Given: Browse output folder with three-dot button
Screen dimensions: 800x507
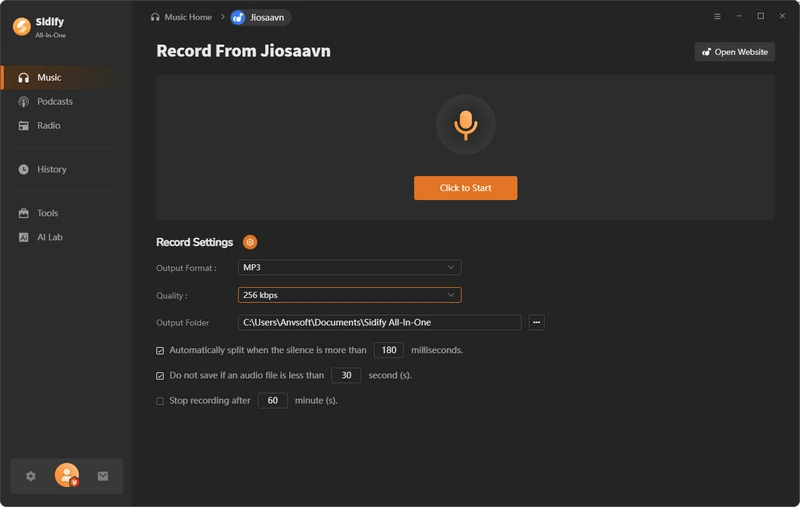Looking at the screenshot, I should tap(537, 322).
